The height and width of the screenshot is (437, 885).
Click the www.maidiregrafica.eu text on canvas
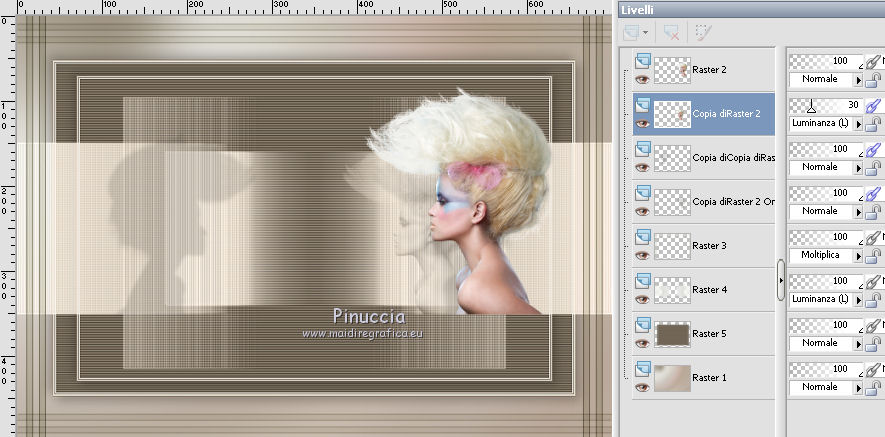(x=362, y=334)
